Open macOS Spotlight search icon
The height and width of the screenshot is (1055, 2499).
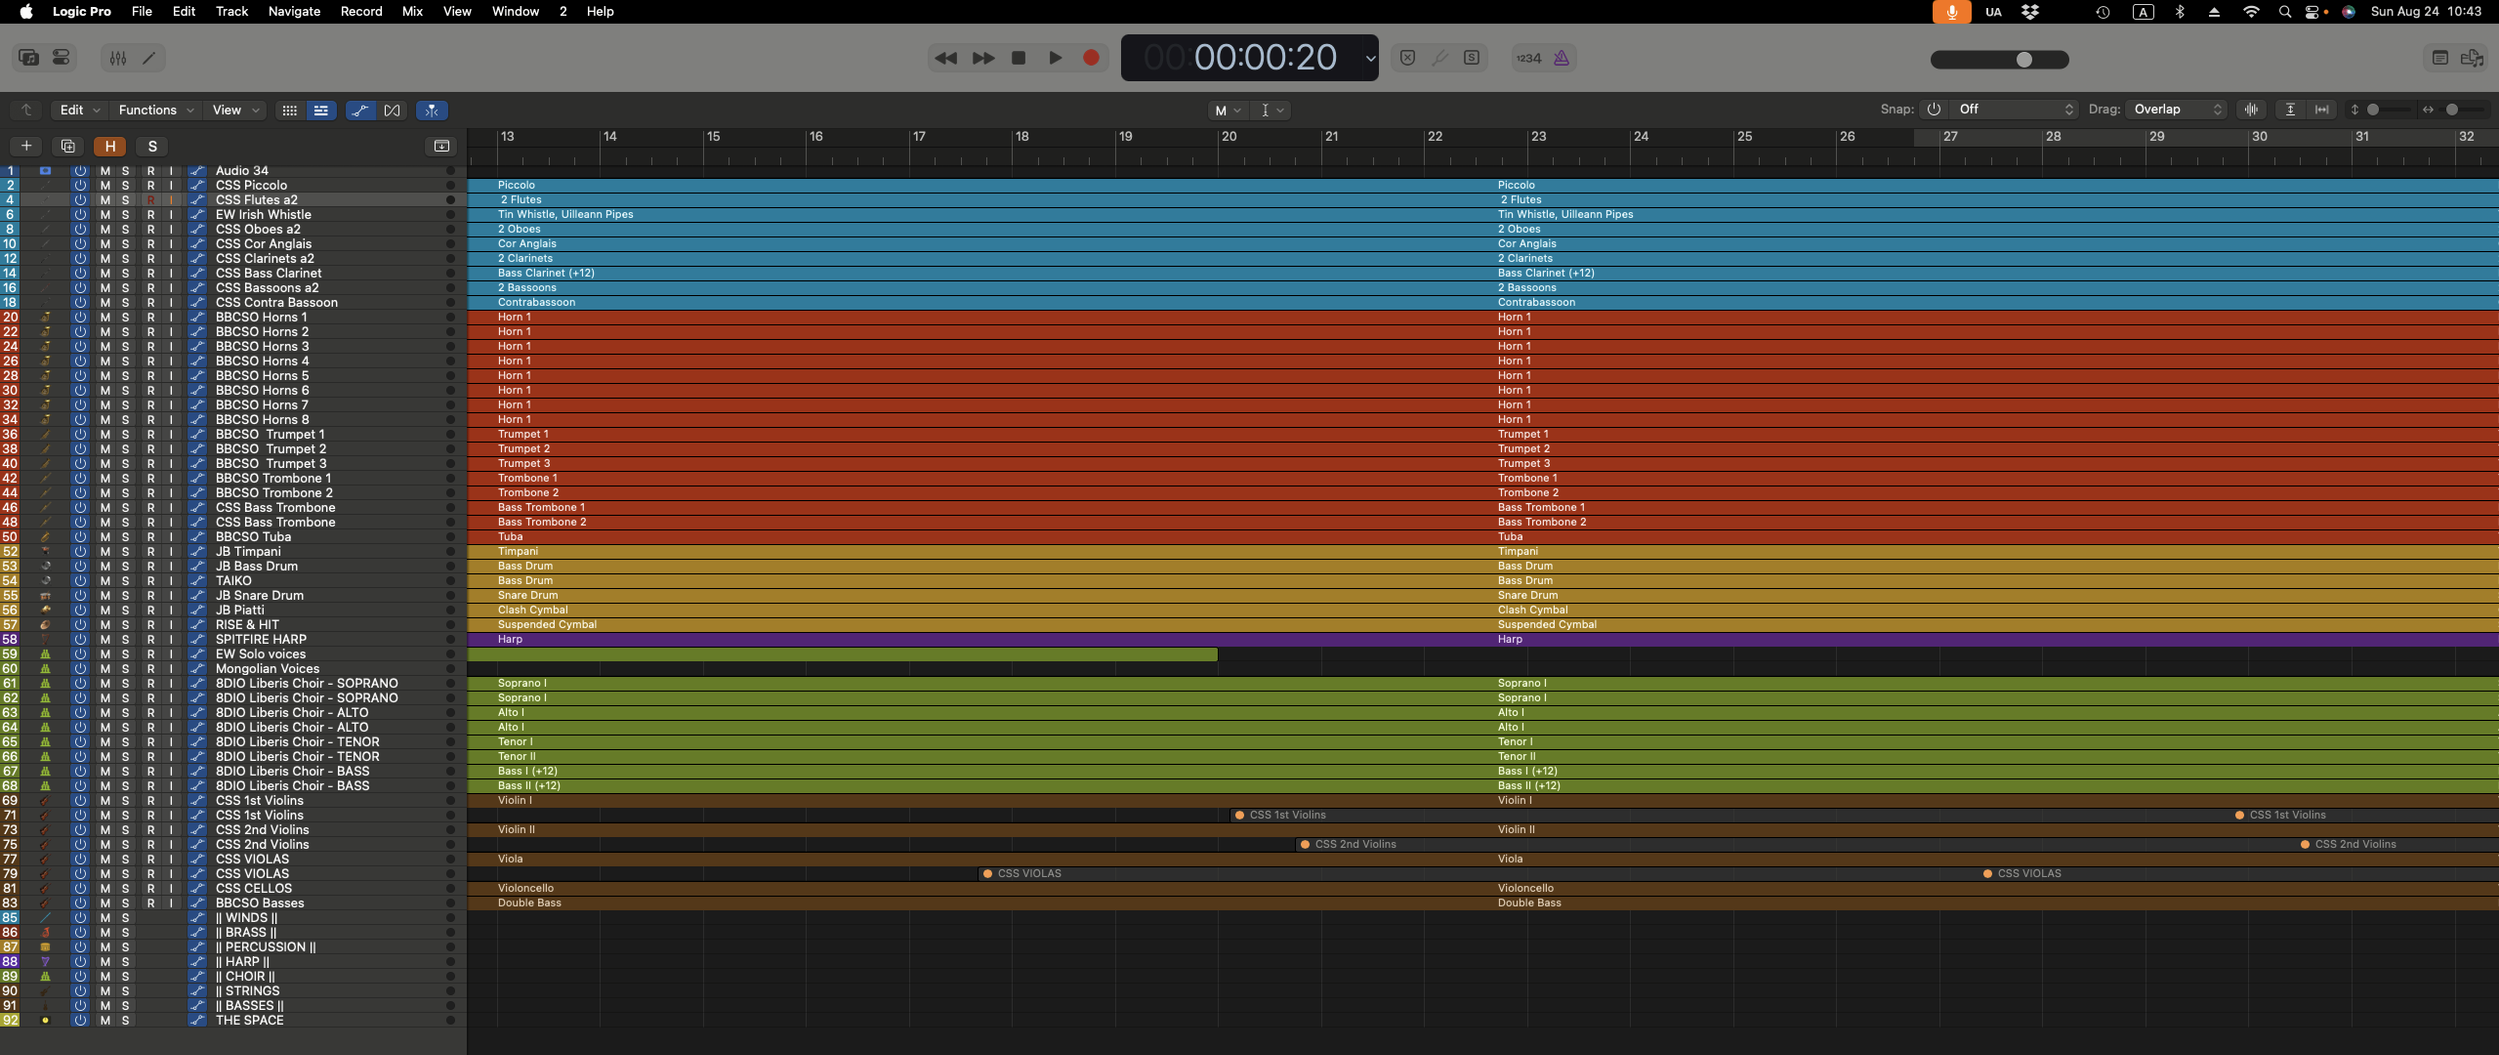coord(2284,11)
